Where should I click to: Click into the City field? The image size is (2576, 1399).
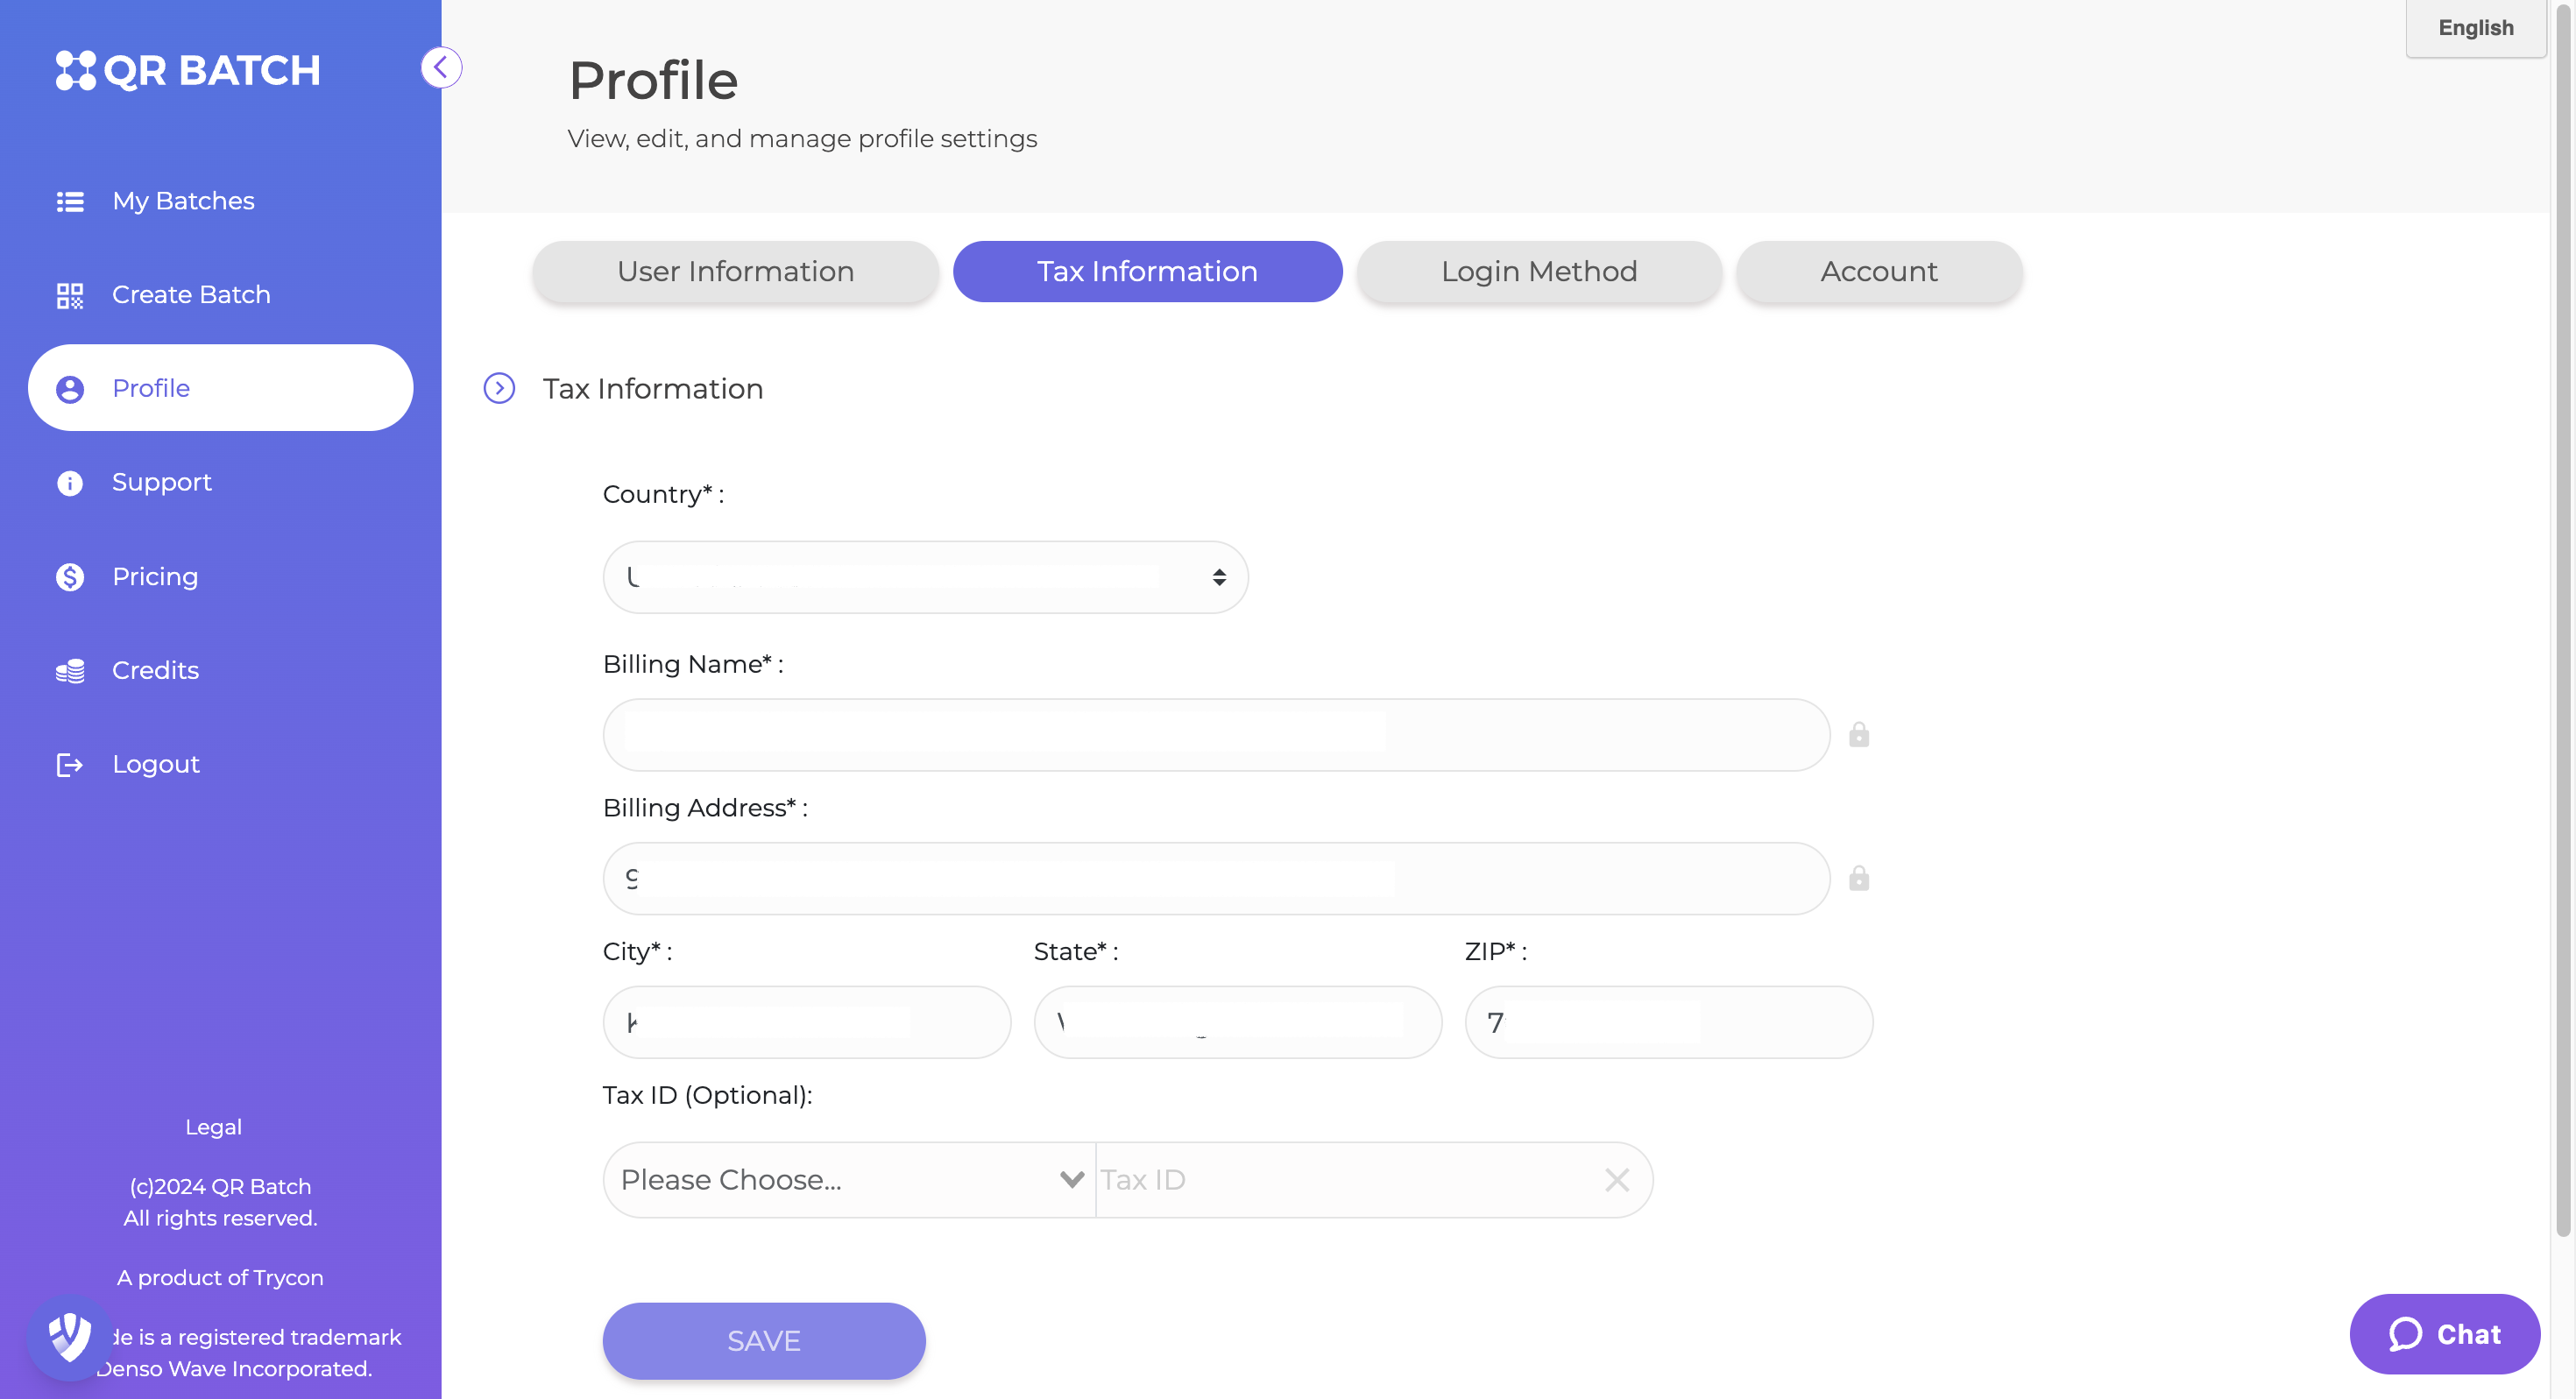pyautogui.click(x=807, y=1022)
